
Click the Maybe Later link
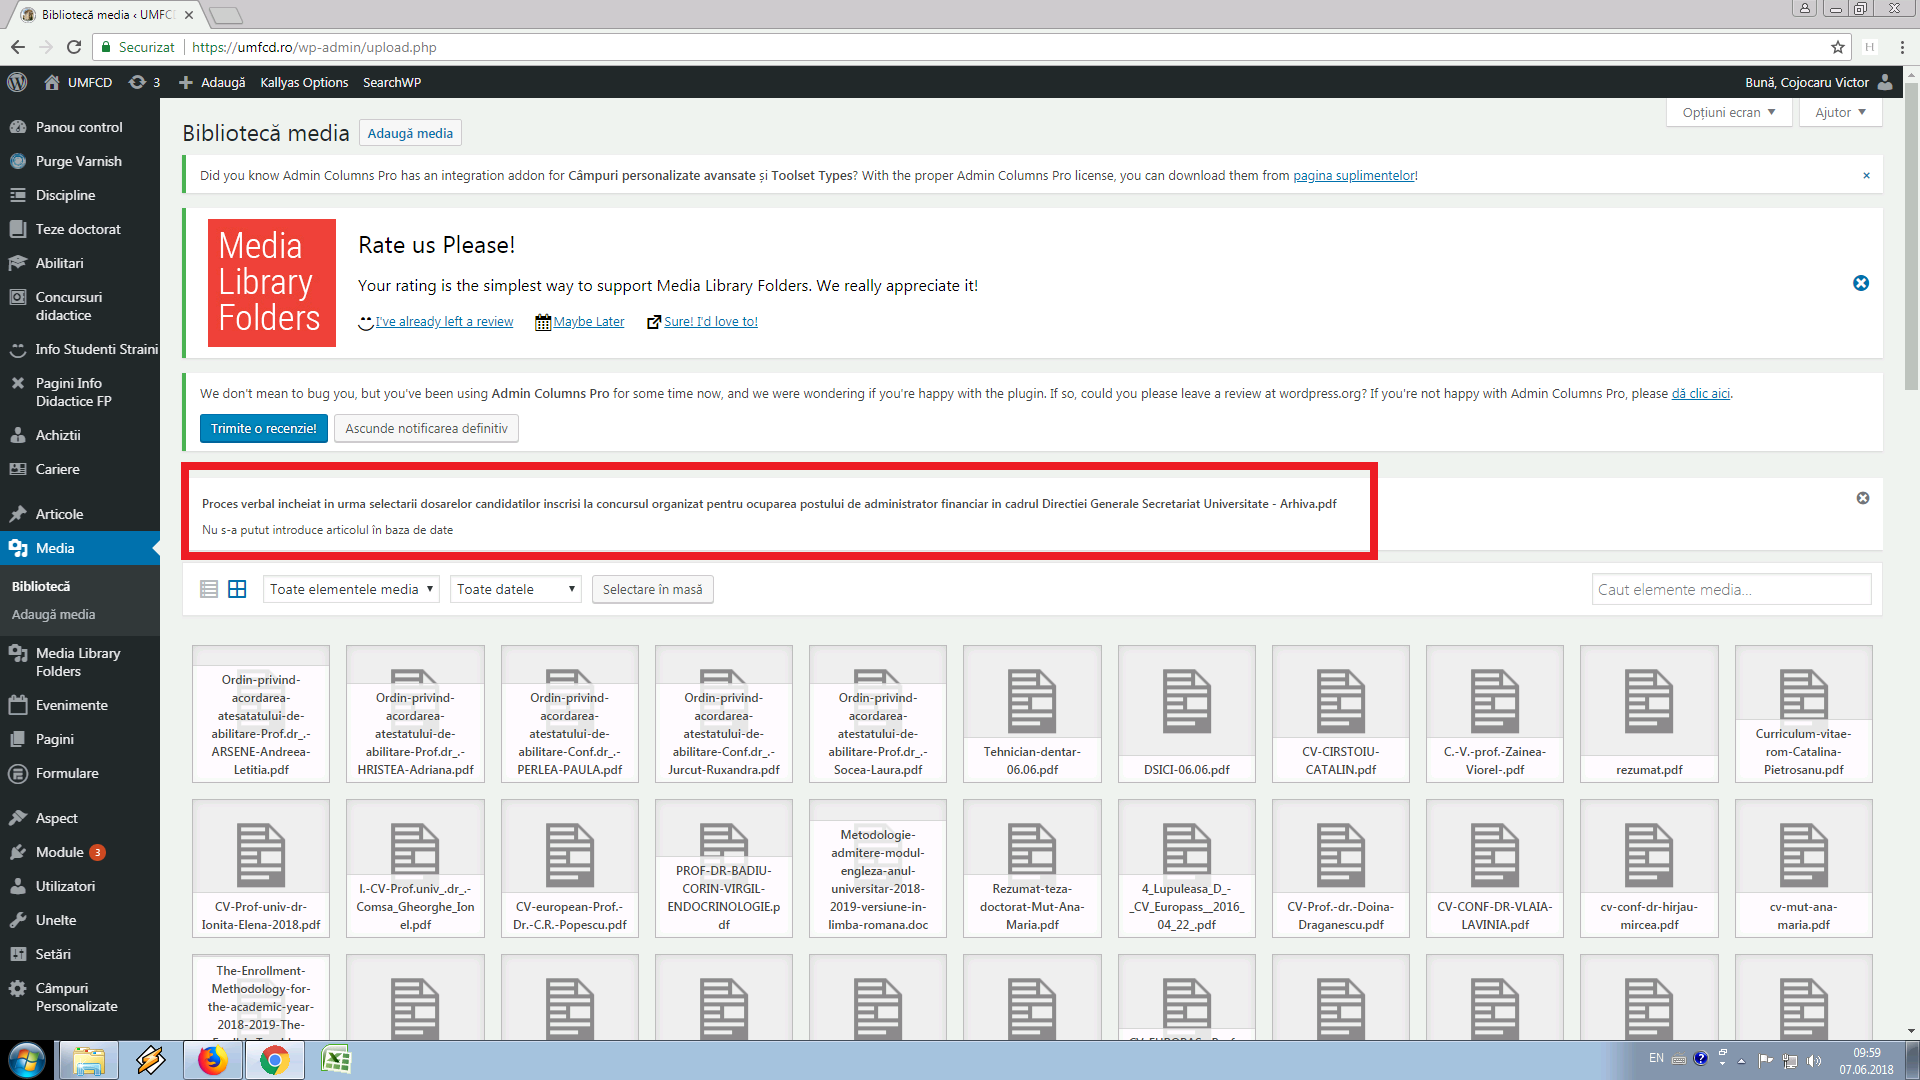pyautogui.click(x=588, y=322)
